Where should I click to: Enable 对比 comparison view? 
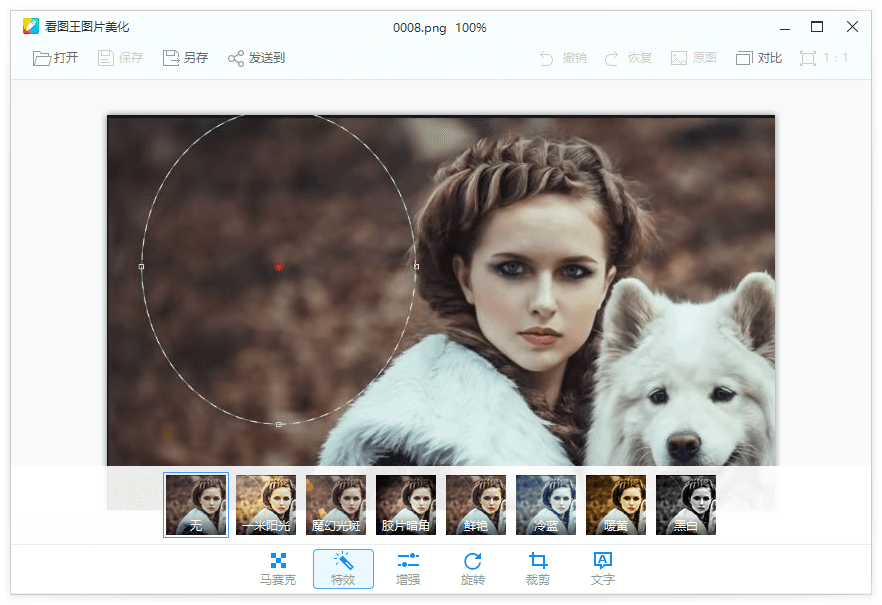point(759,57)
